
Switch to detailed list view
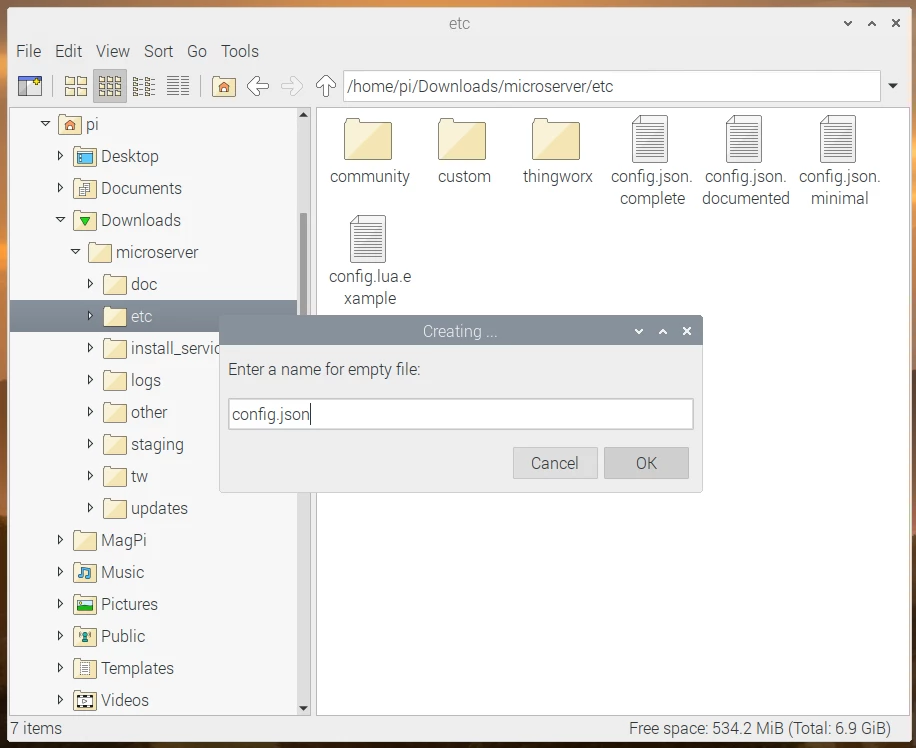(x=178, y=86)
